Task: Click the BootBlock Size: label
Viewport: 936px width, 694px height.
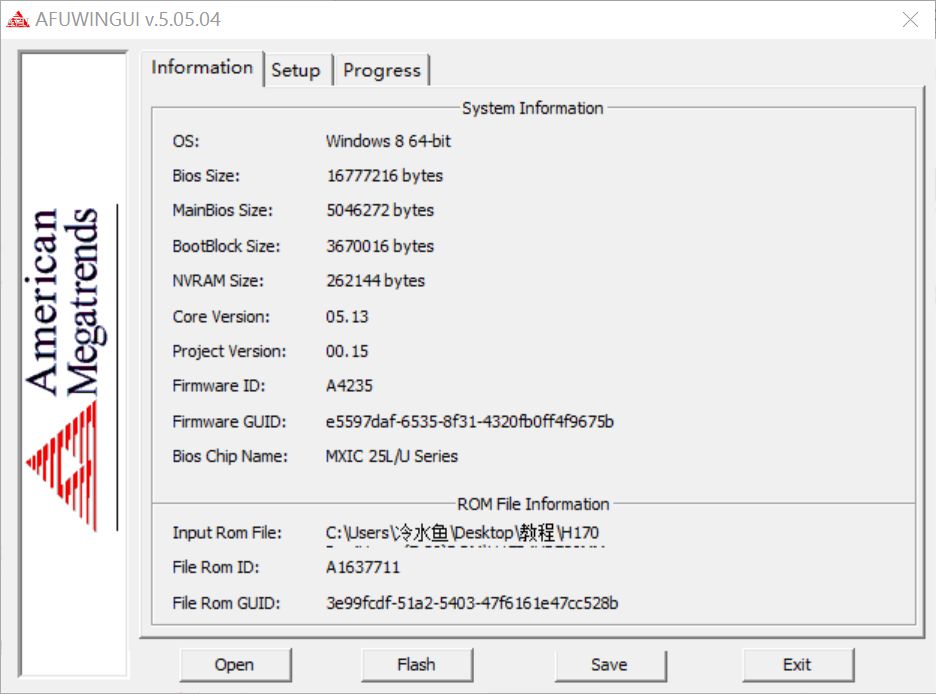Action: click(x=226, y=246)
